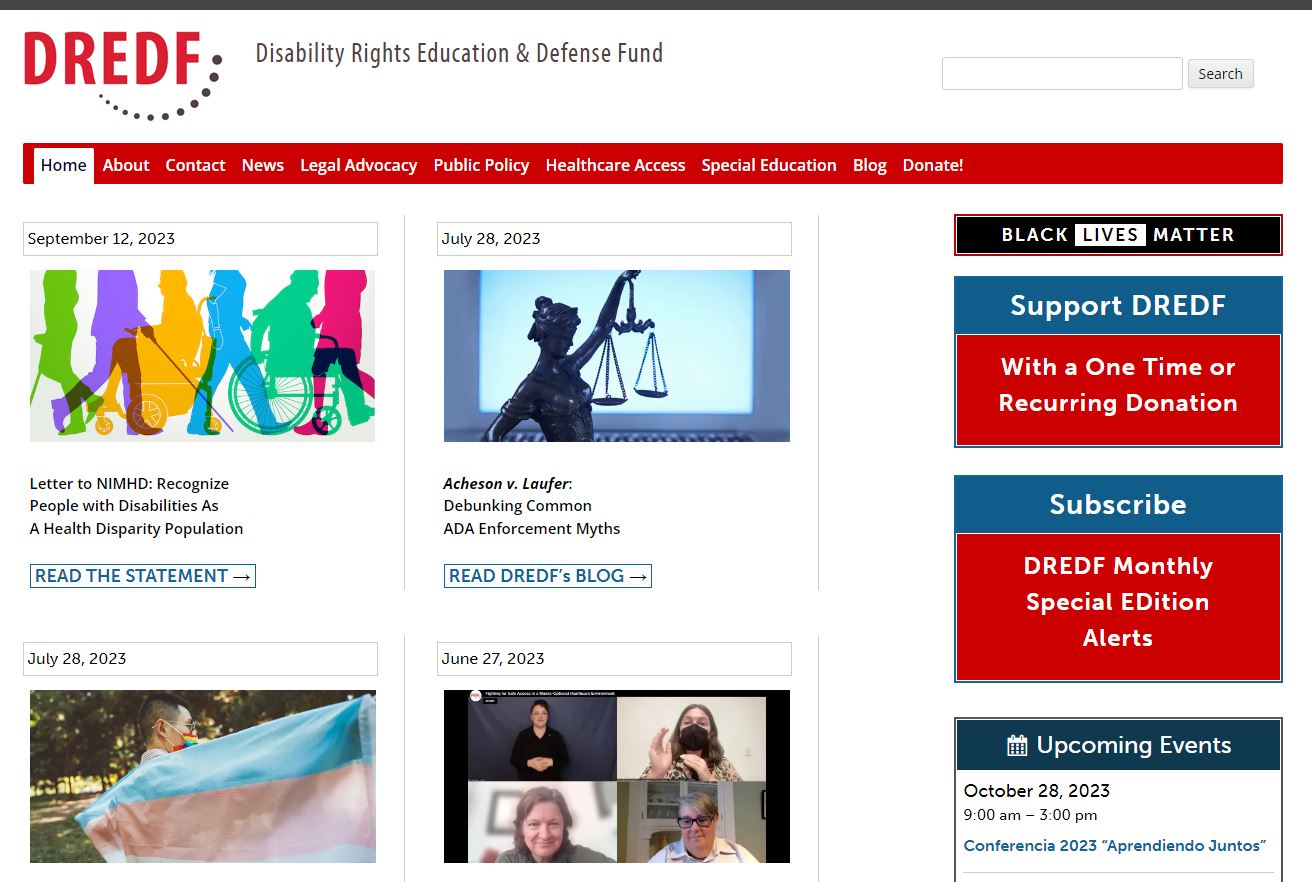Open the Home menu item
Viewport: 1312px width, 882px height.
pyautogui.click(x=64, y=165)
